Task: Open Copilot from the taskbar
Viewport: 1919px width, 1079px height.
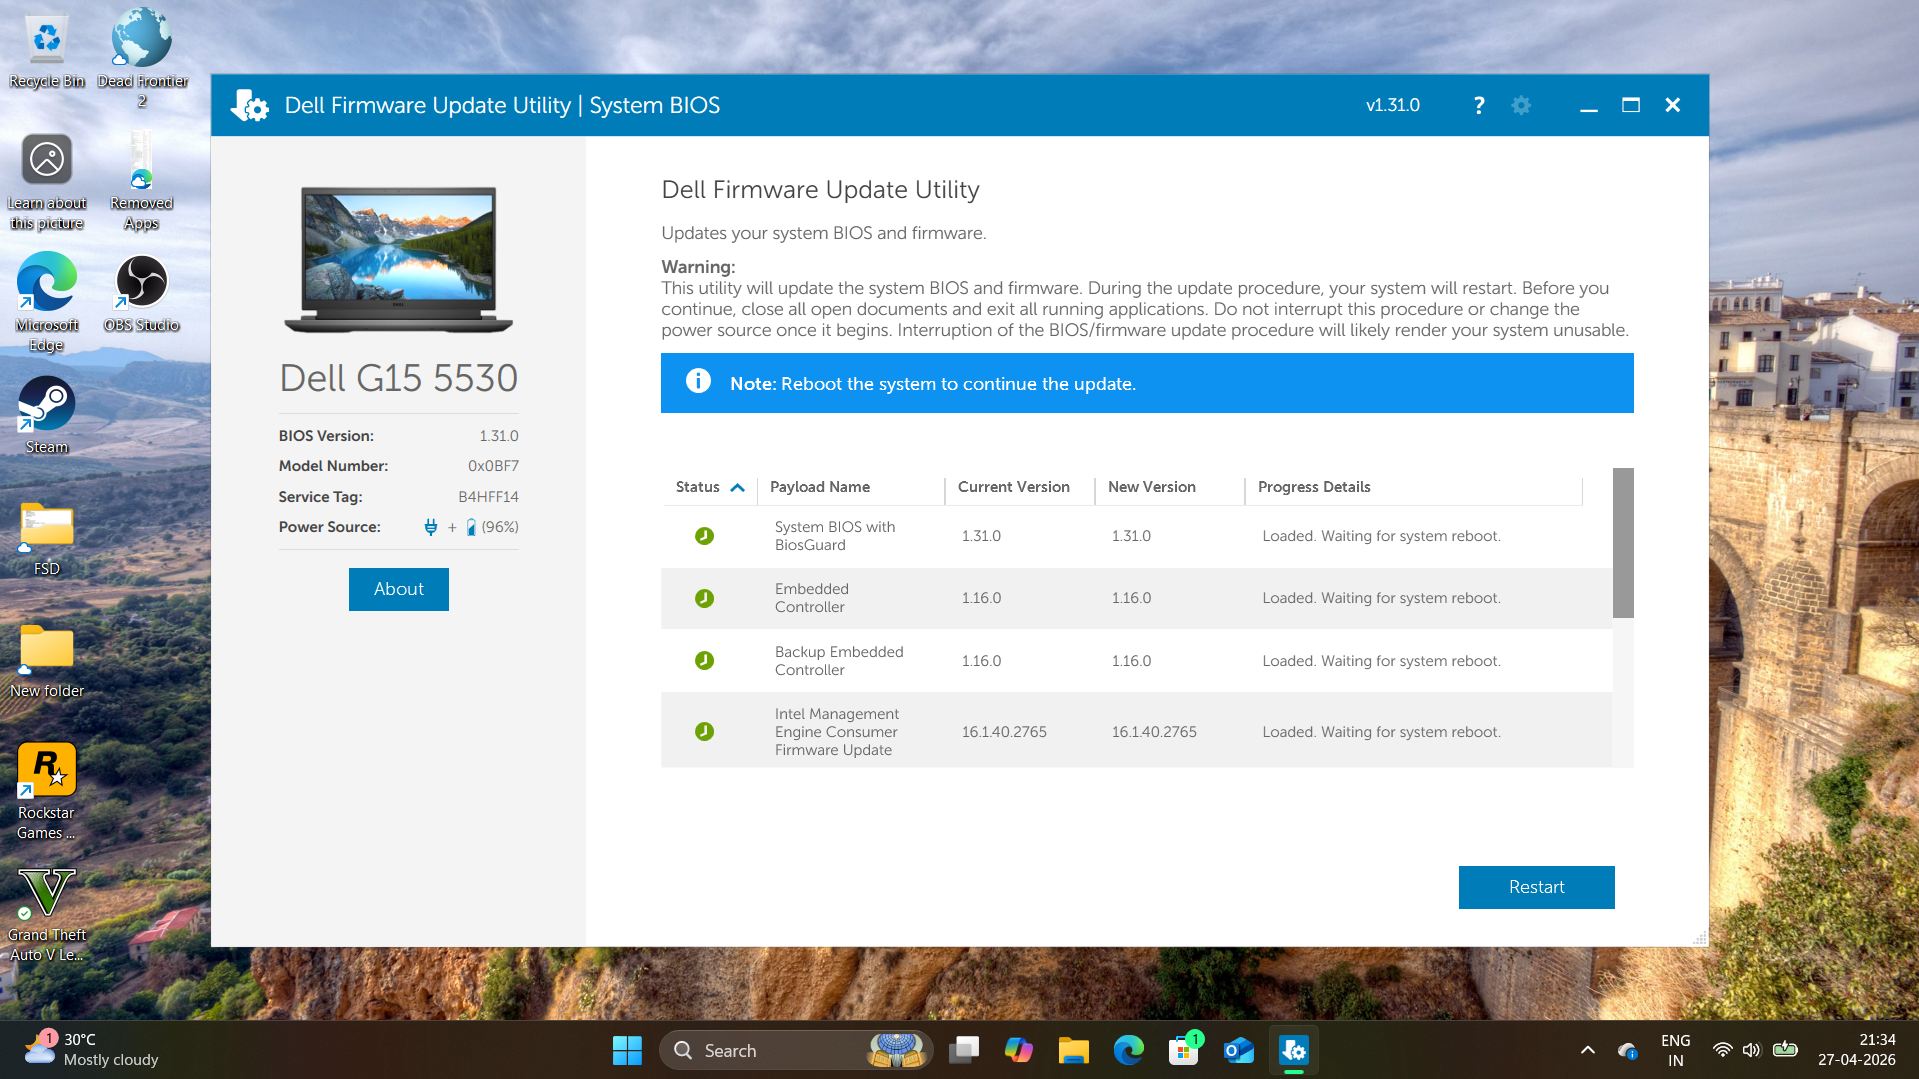Action: [x=1019, y=1050]
